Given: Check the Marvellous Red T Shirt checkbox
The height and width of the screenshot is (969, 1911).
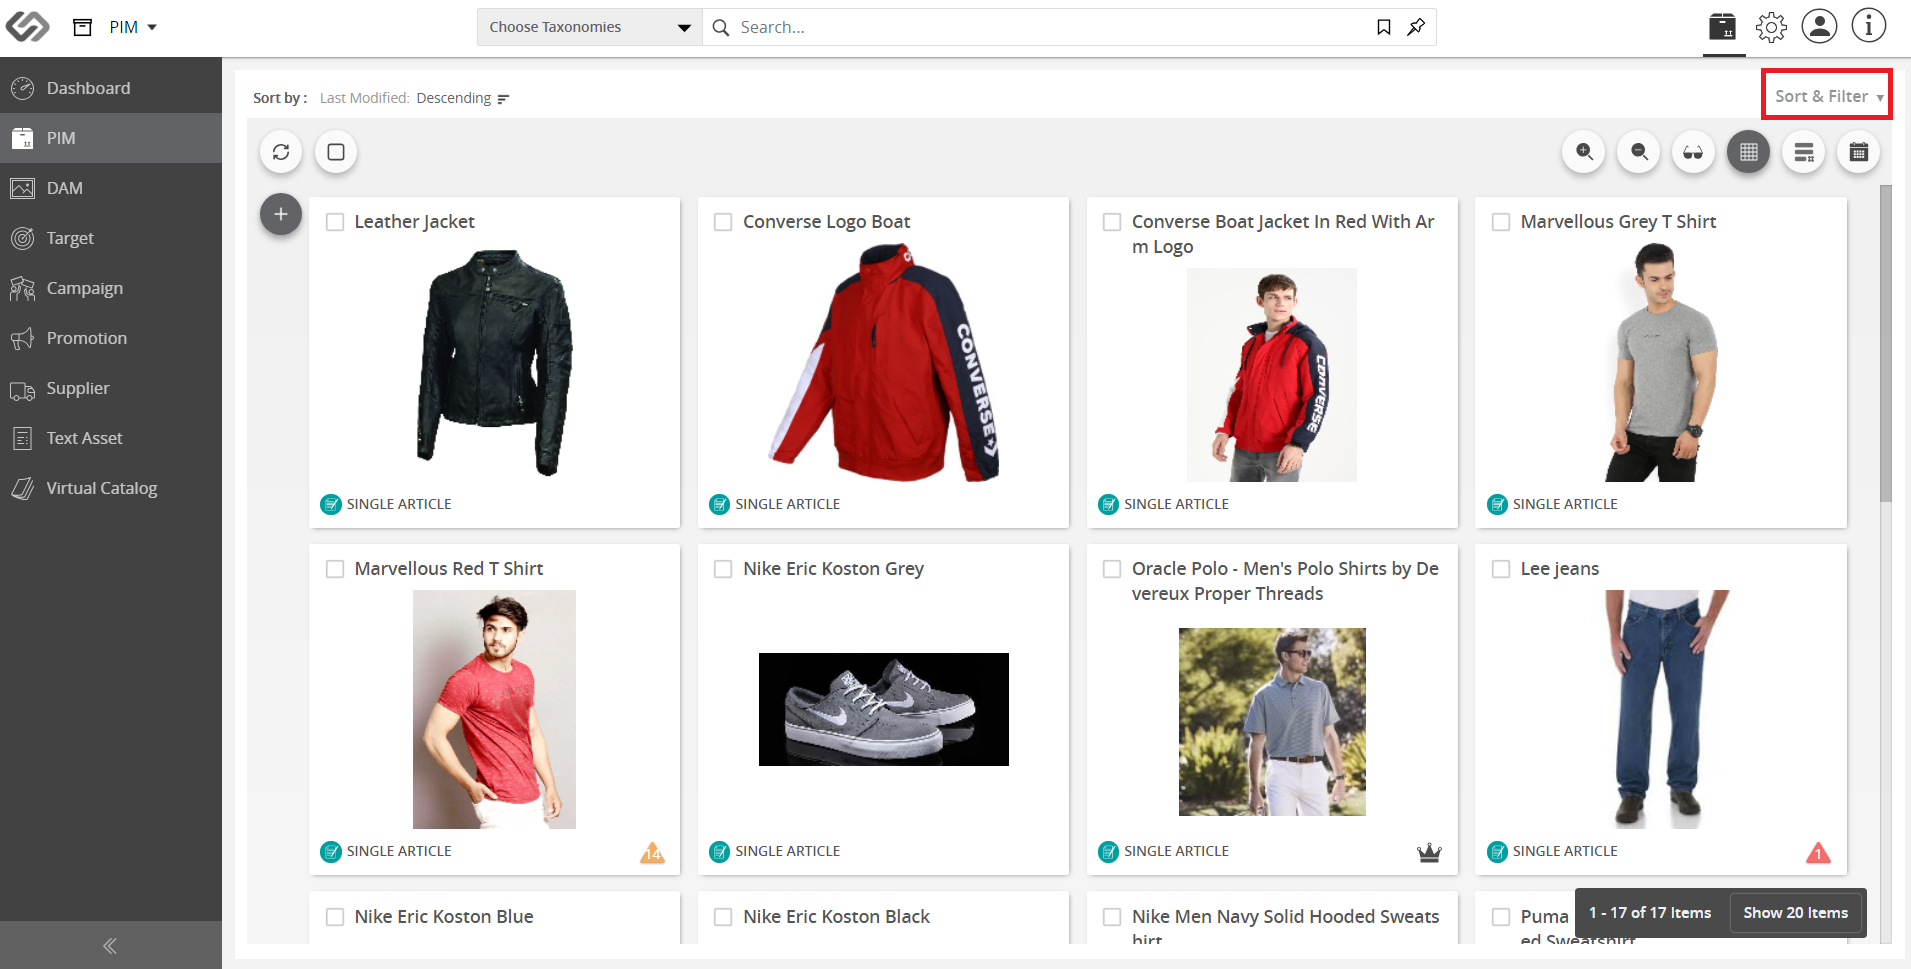Looking at the screenshot, I should coord(335,569).
